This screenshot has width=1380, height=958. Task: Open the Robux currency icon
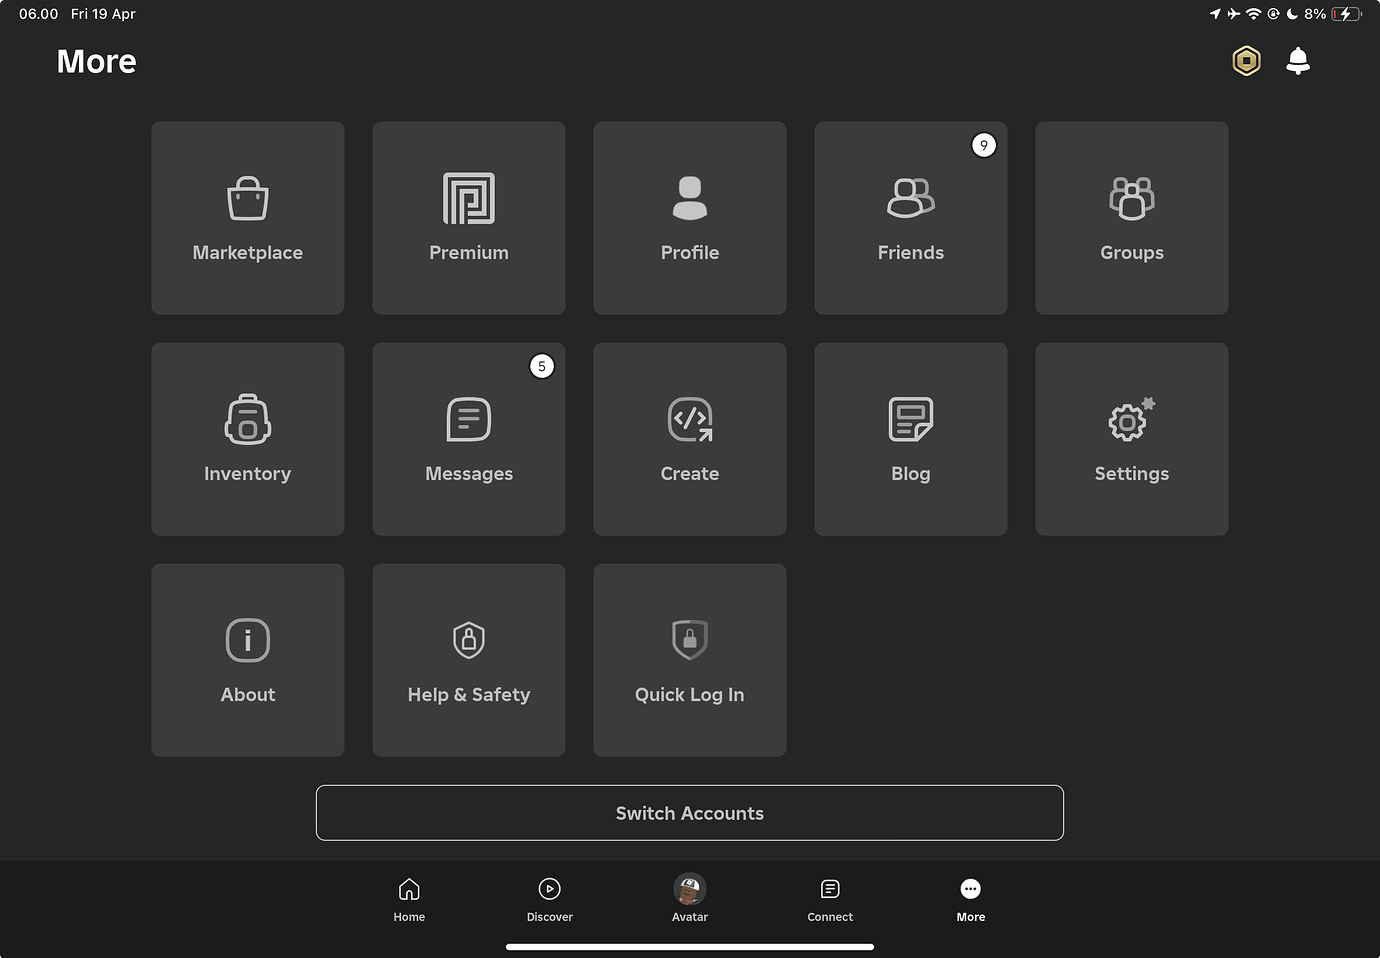tap(1246, 60)
